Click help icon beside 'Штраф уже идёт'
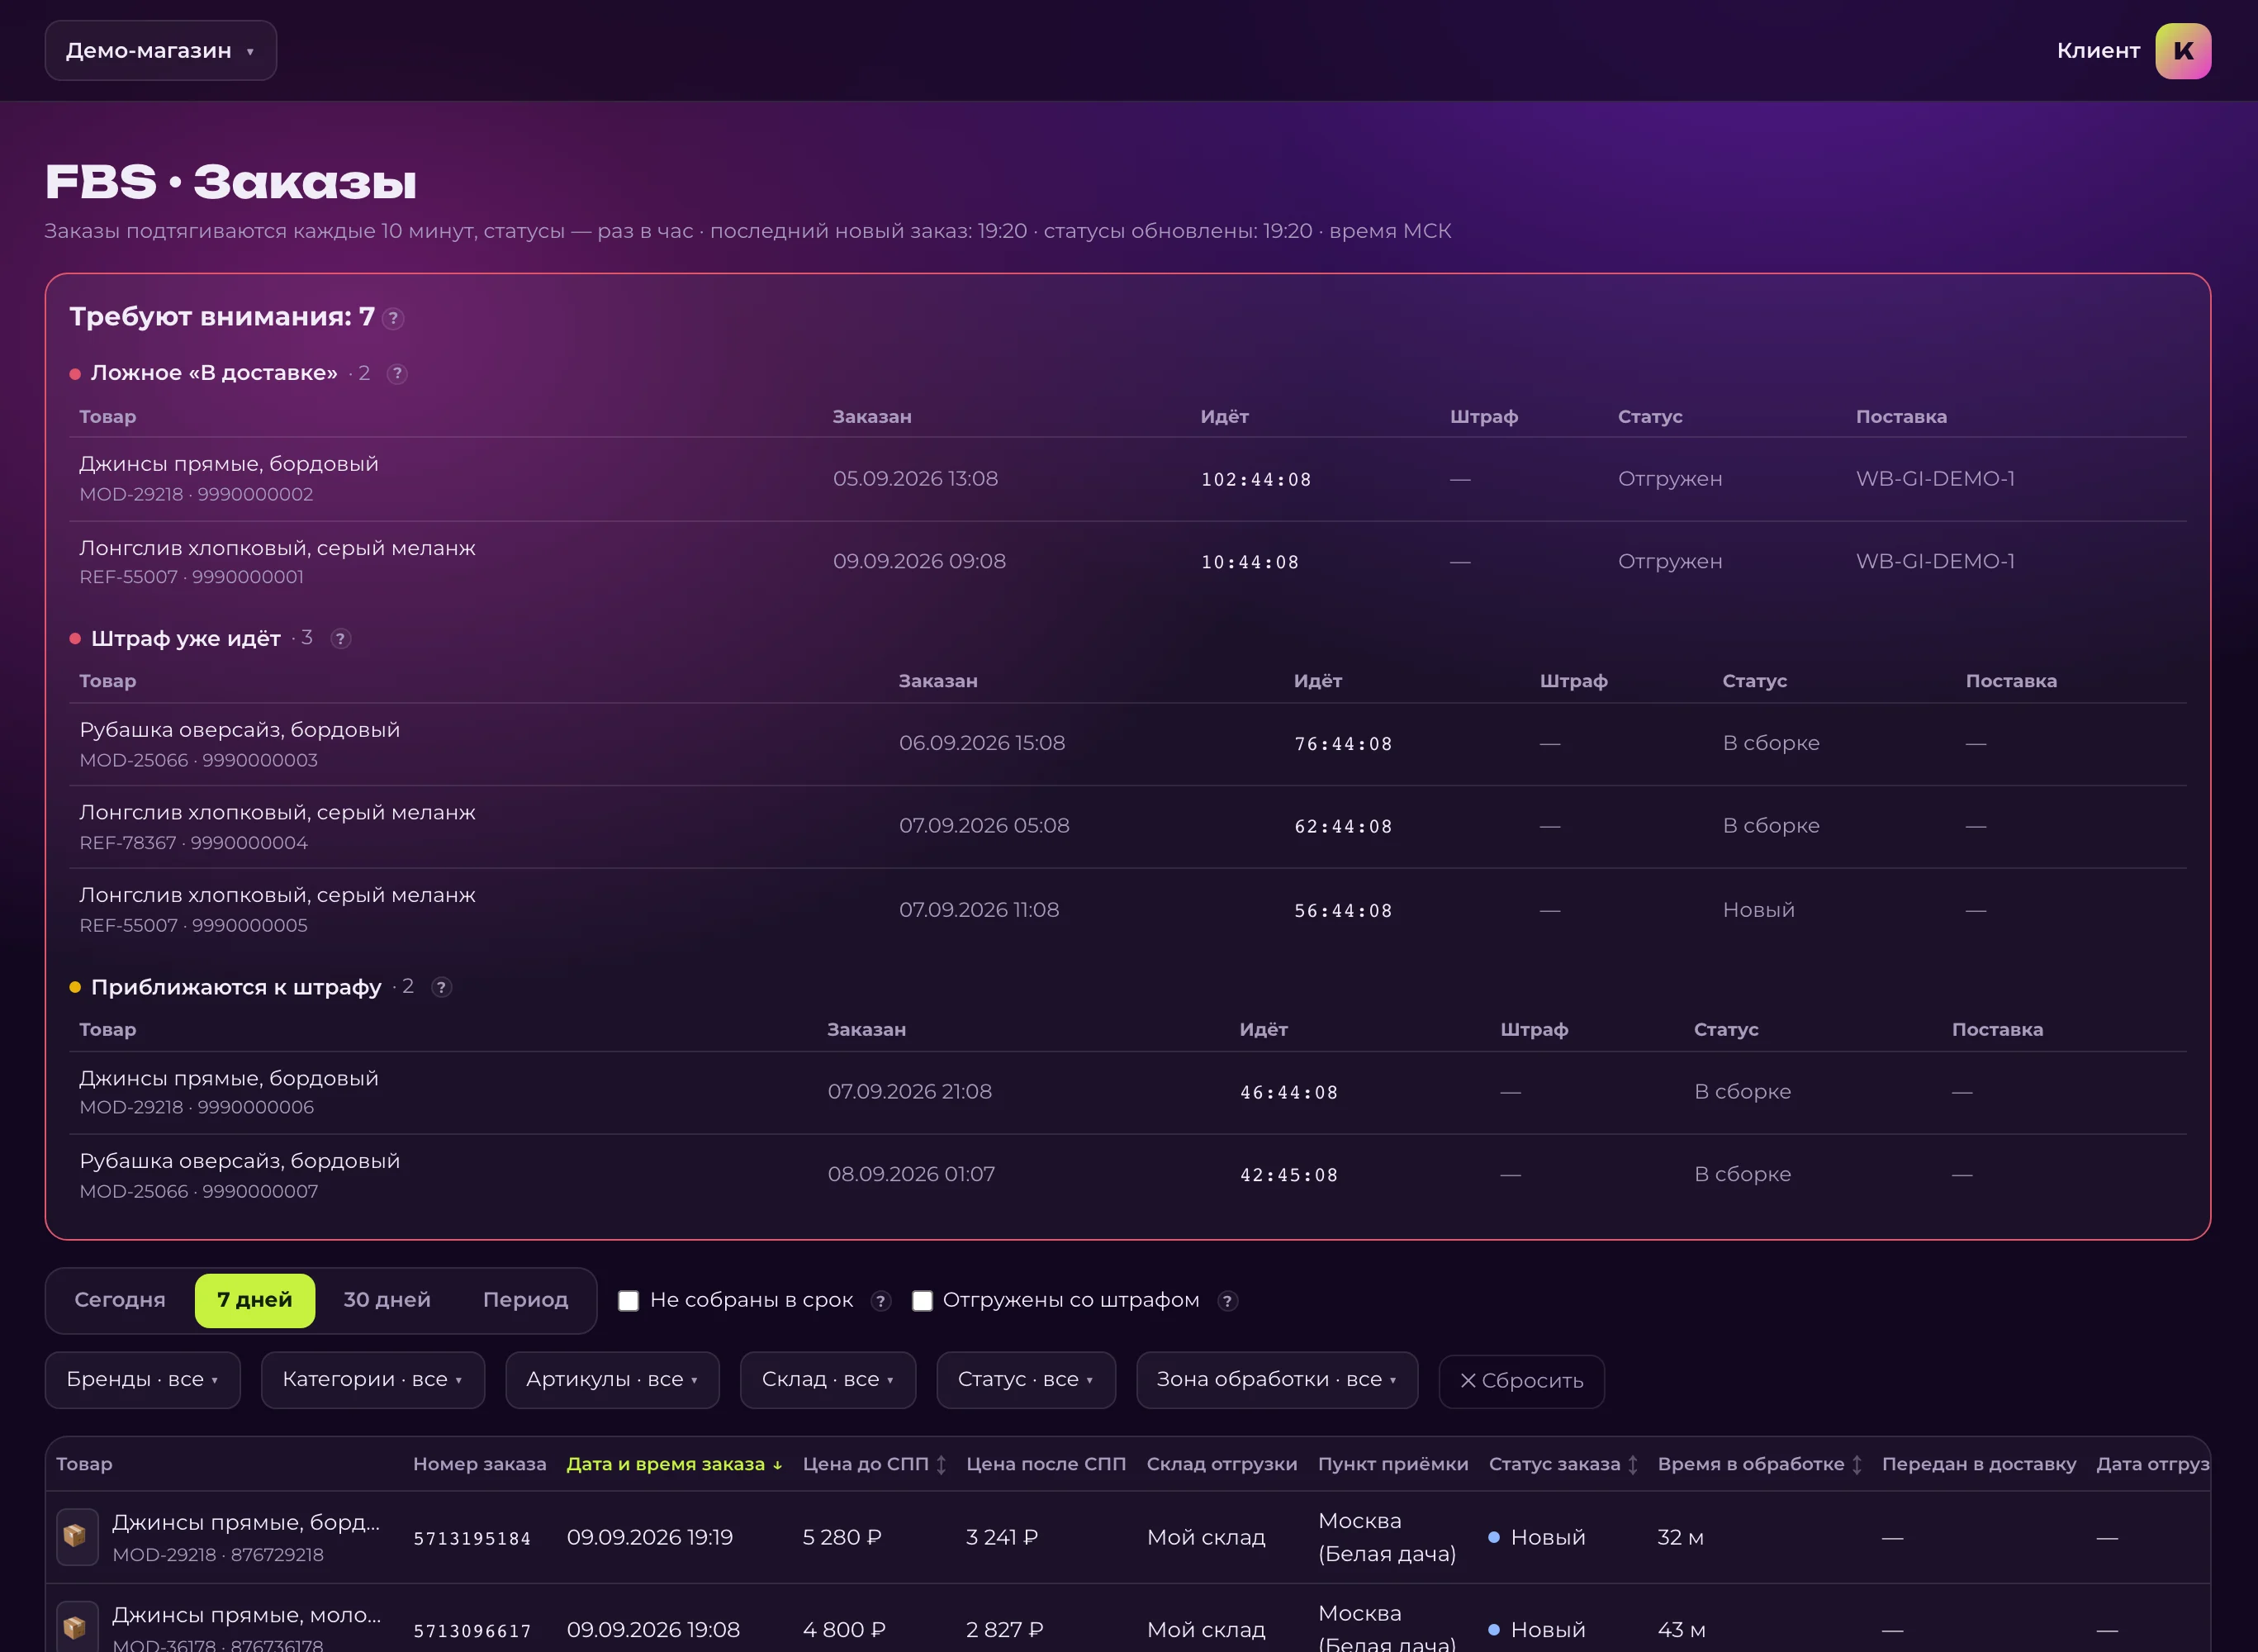Viewport: 2258px width, 1652px height. 341,639
